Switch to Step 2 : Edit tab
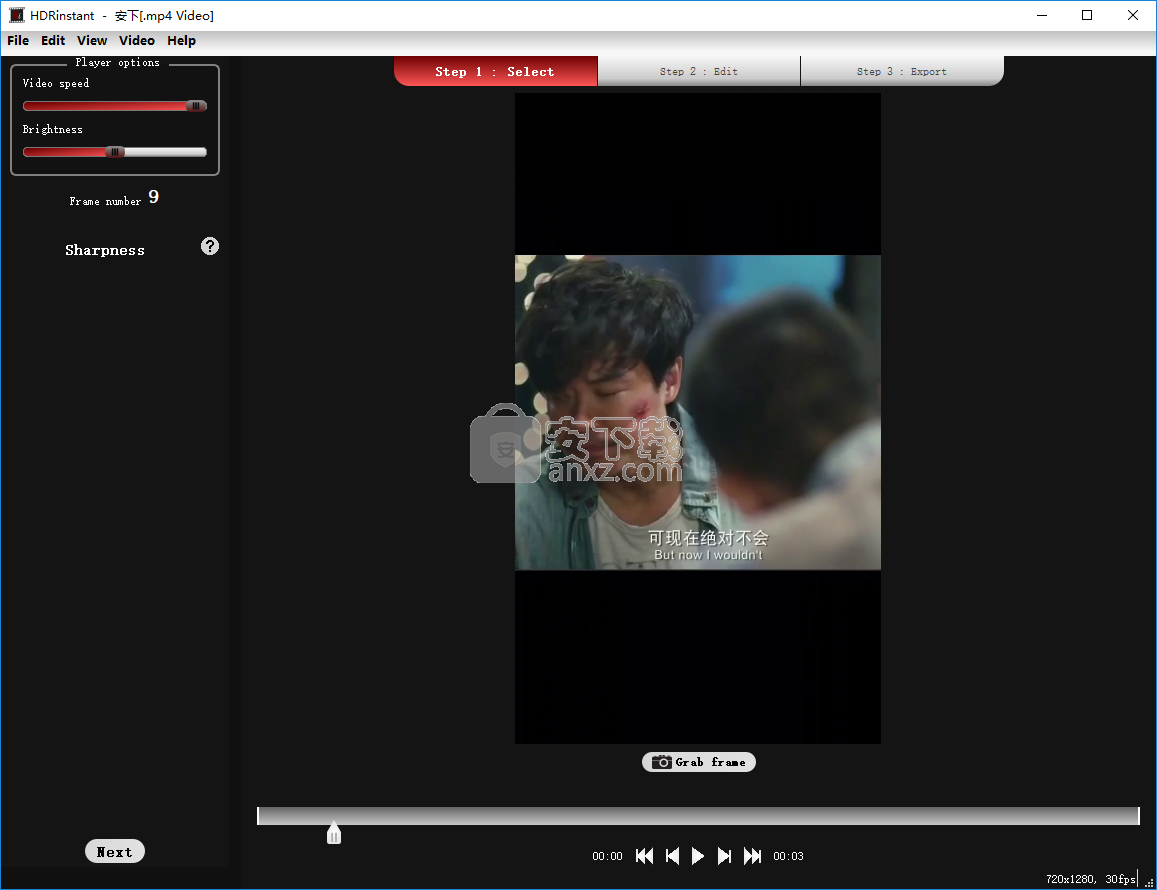The height and width of the screenshot is (890, 1157). (699, 72)
